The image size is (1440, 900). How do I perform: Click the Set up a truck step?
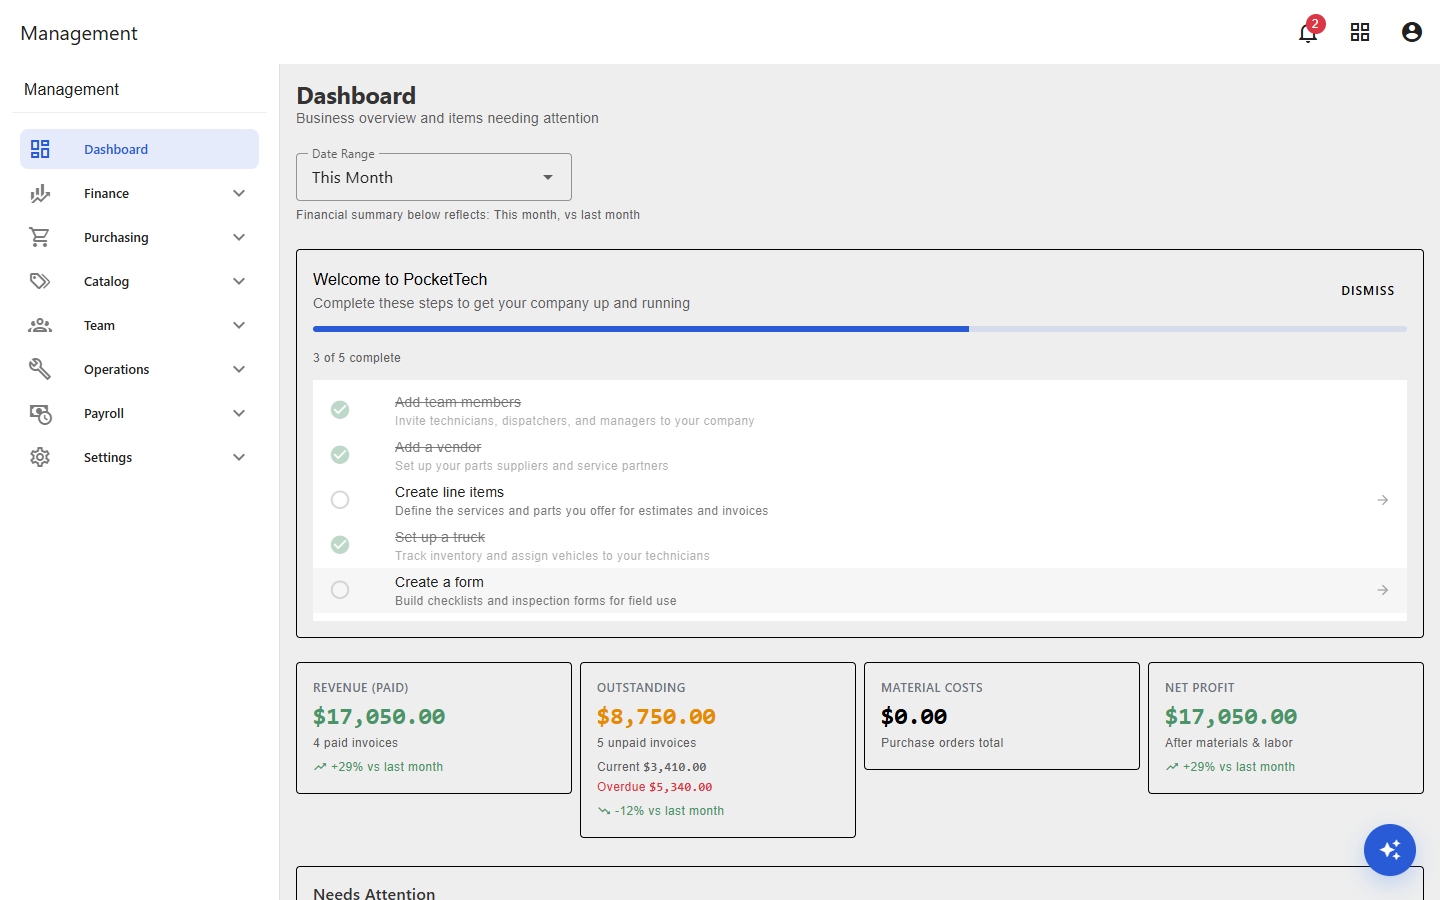tap(860, 545)
